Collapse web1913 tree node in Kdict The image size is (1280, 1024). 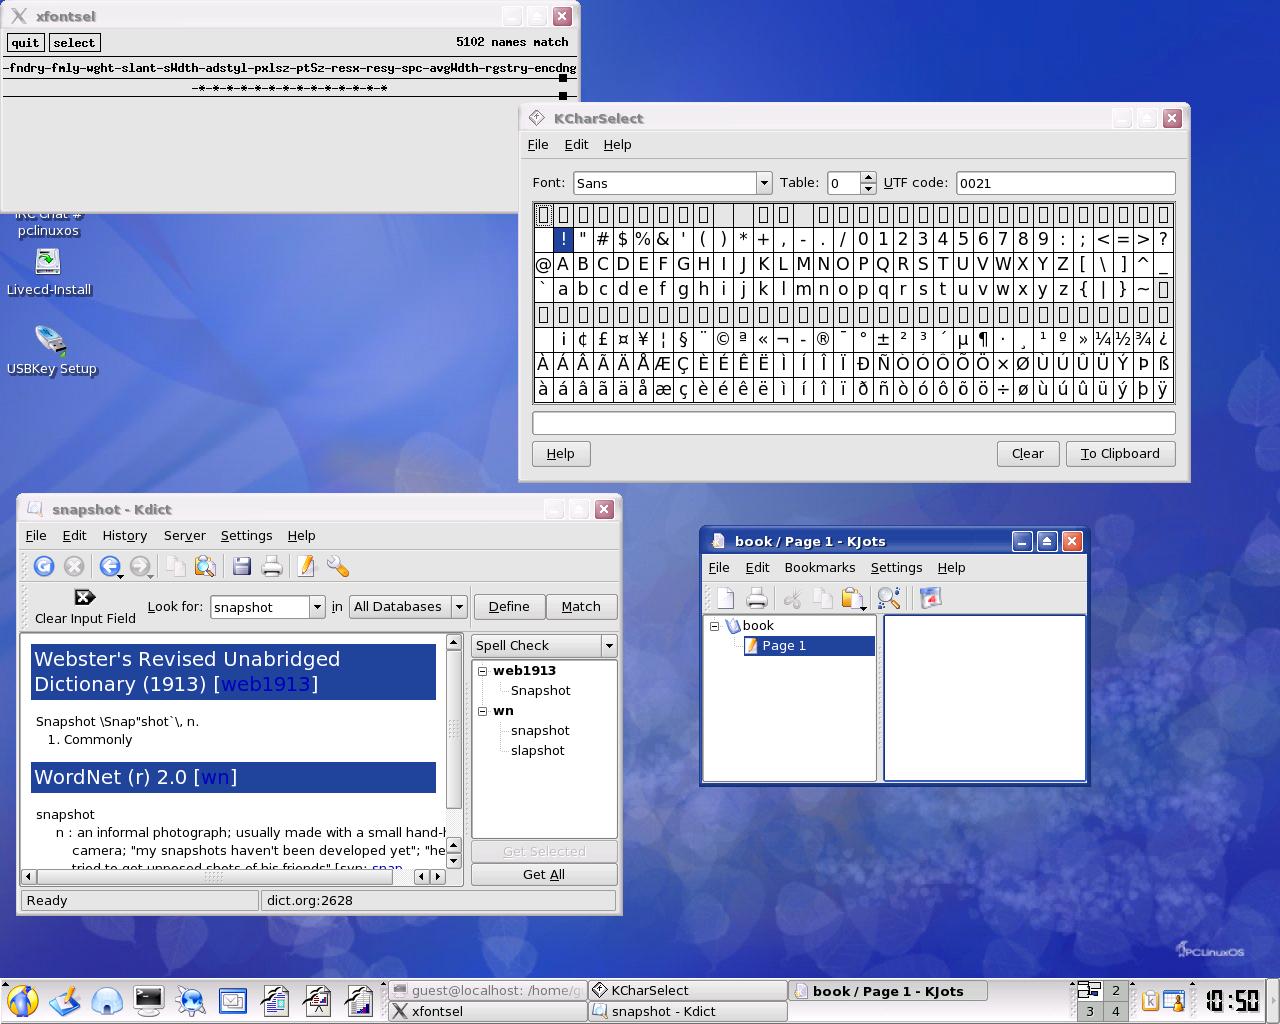point(482,671)
